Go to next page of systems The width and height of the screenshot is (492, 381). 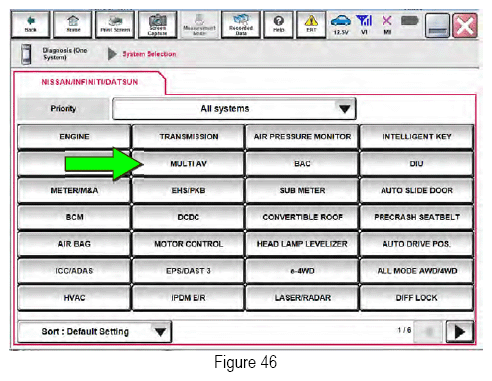(459, 332)
